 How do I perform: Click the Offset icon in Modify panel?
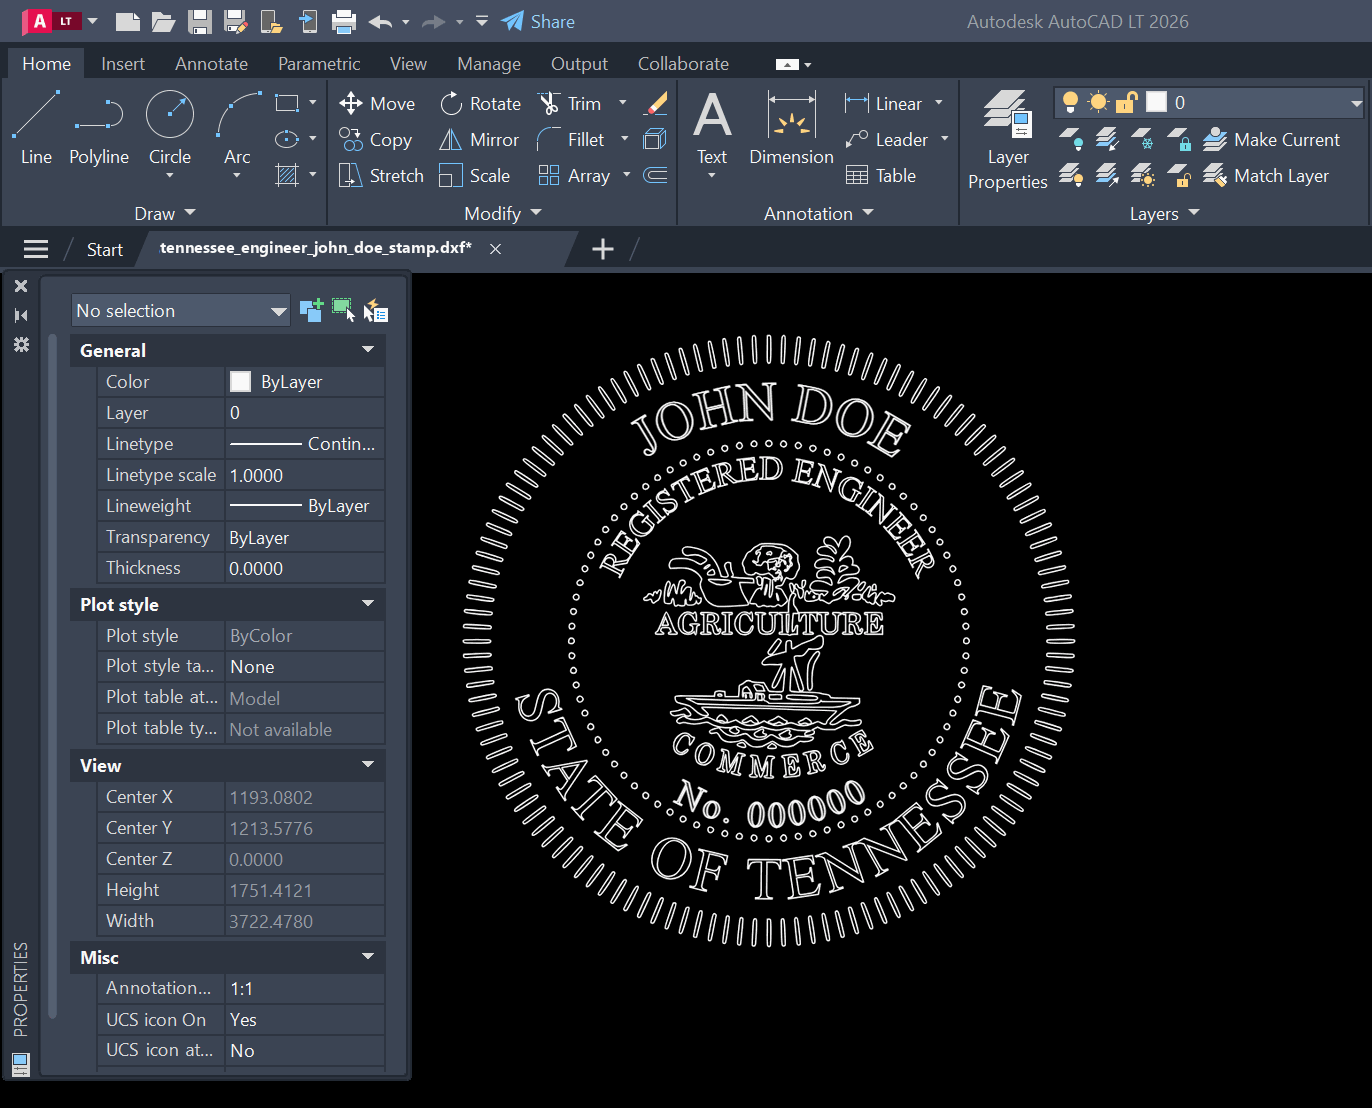[656, 175]
